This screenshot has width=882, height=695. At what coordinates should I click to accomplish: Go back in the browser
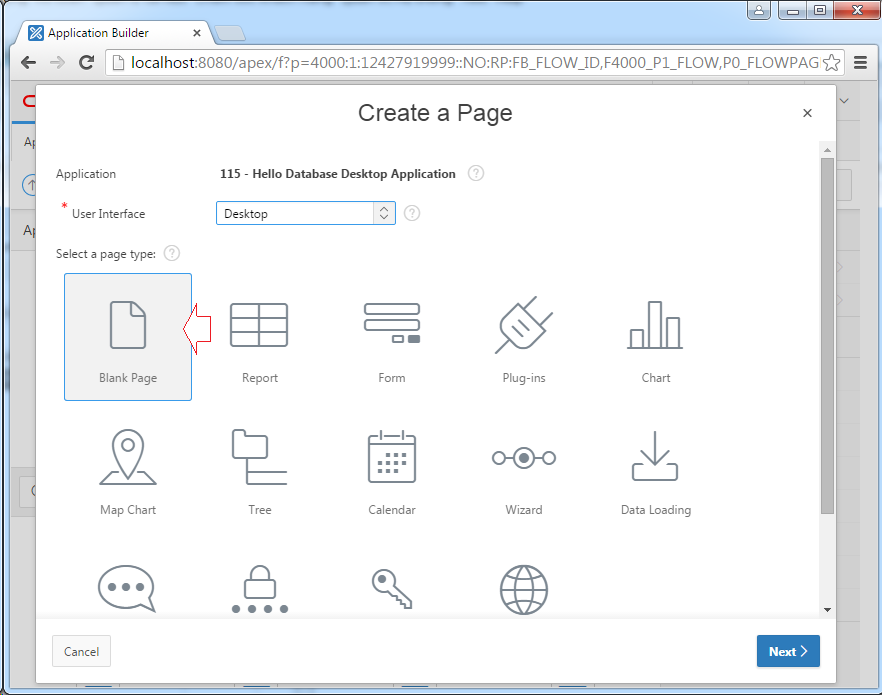coord(28,62)
